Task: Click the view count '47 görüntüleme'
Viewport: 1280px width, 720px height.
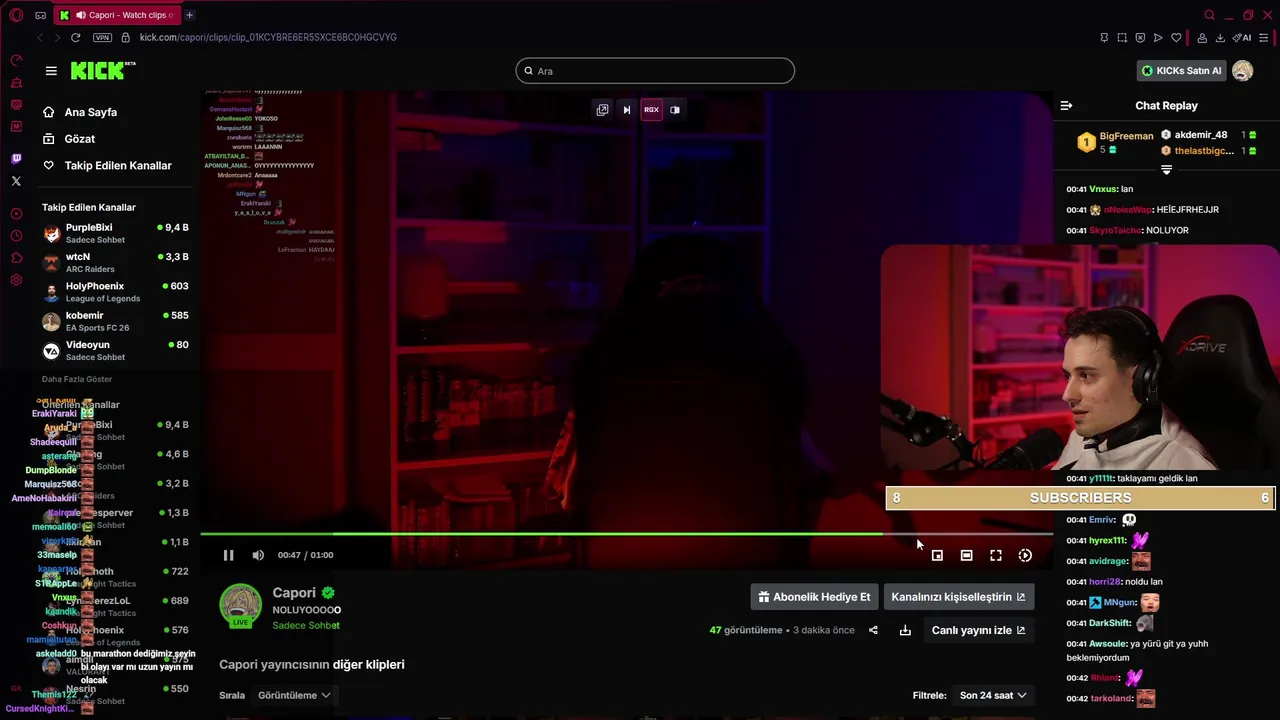Action: pos(746,630)
